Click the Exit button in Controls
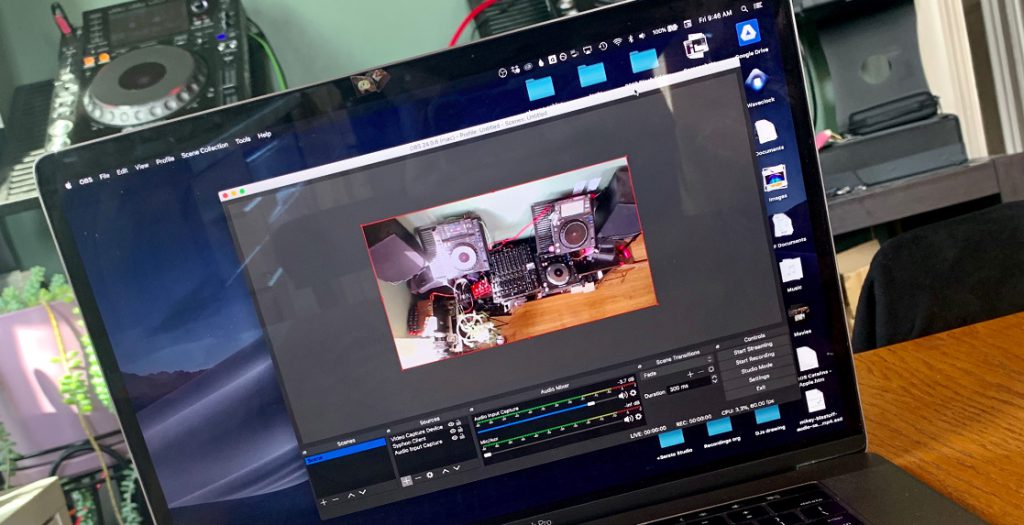The width and height of the screenshot is (1024, 525). [761, 388]
